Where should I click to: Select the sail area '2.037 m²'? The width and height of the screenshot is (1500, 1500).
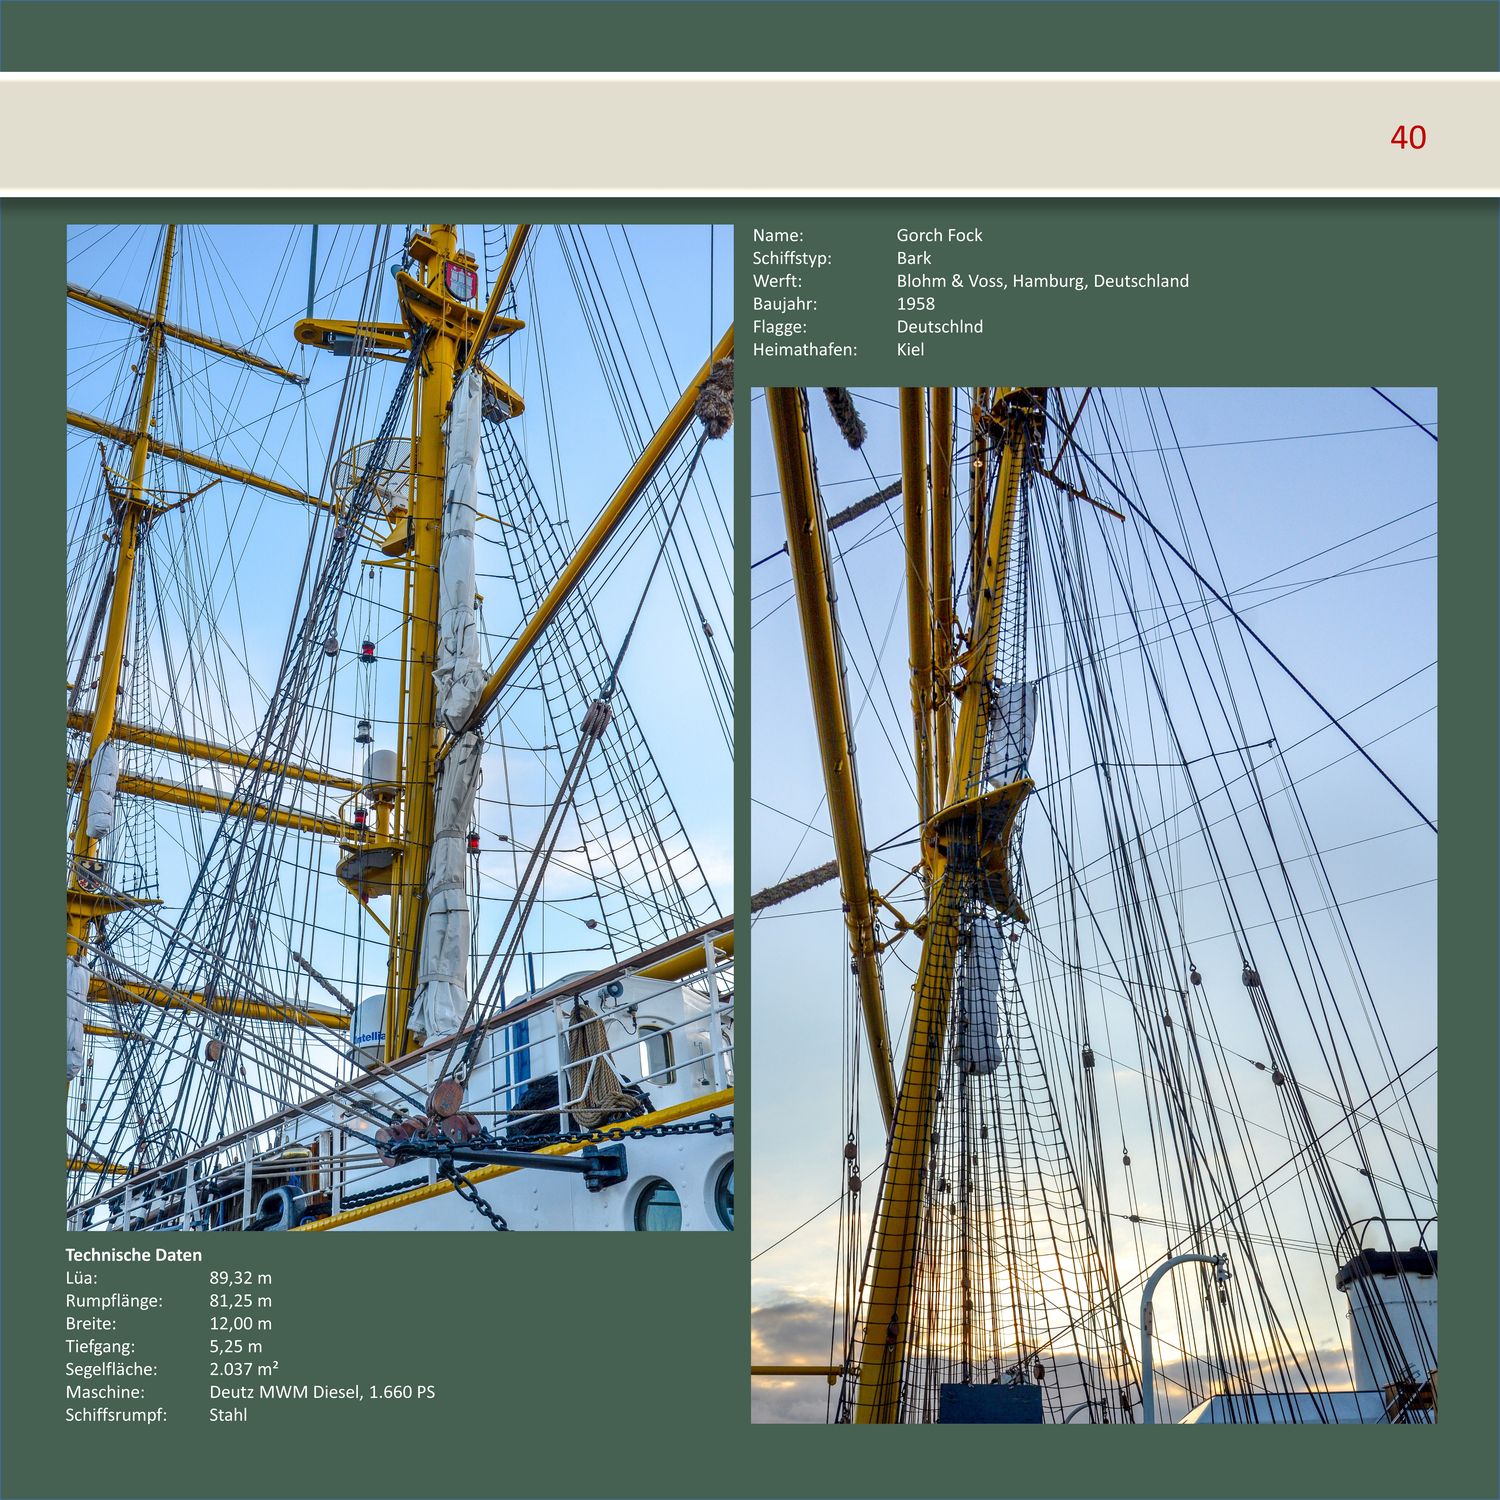click(x=244, y=1370)
